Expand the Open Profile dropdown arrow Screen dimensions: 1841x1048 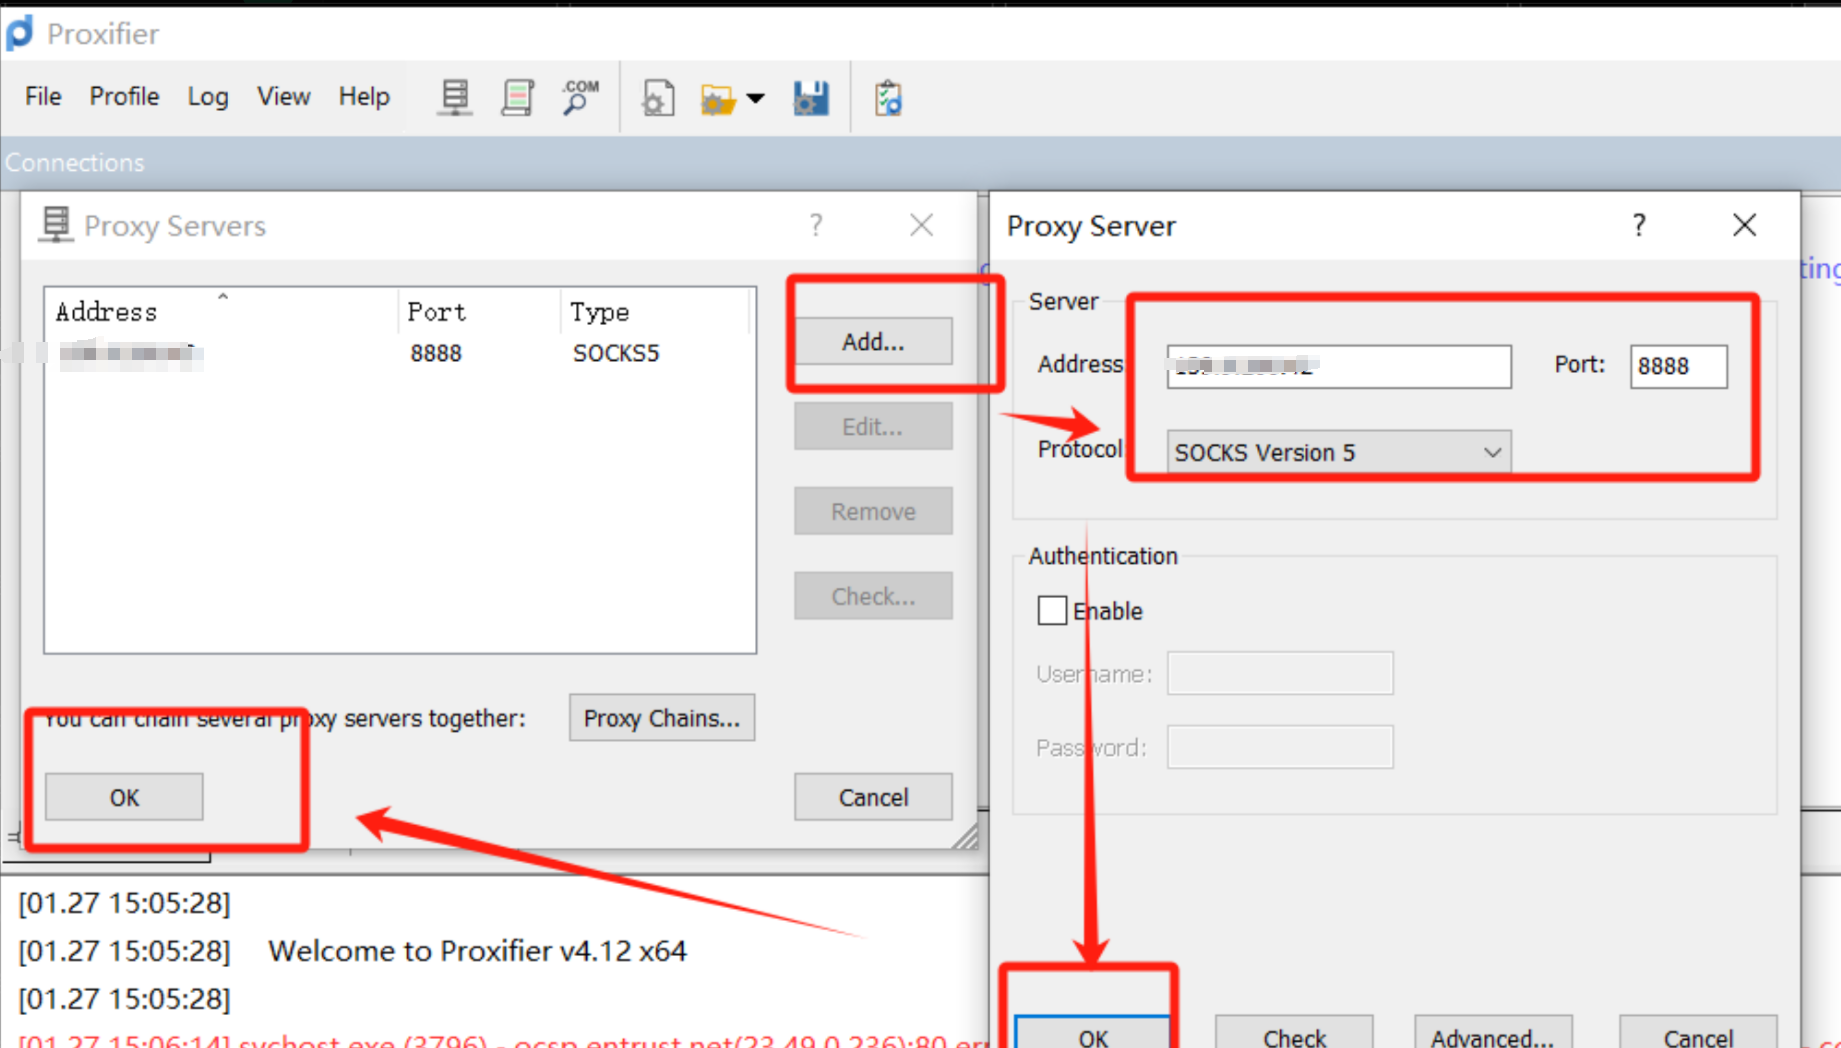[x=756, y=98]
